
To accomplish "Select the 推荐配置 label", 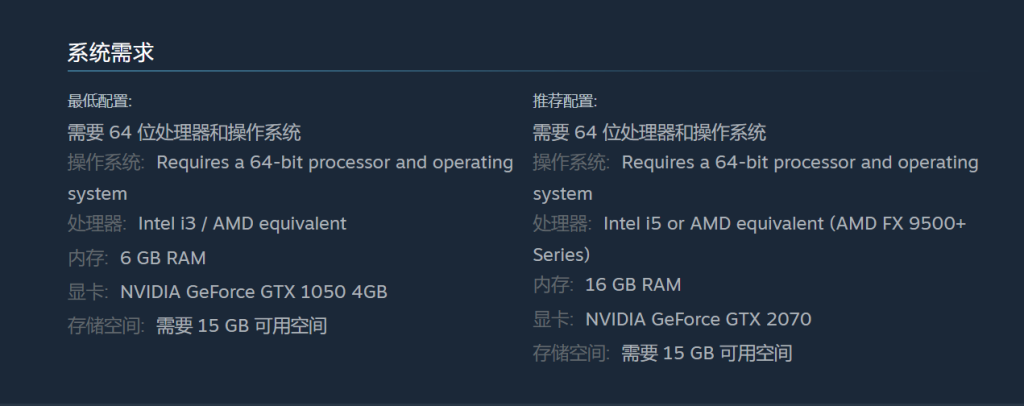I will coord(565,101).
